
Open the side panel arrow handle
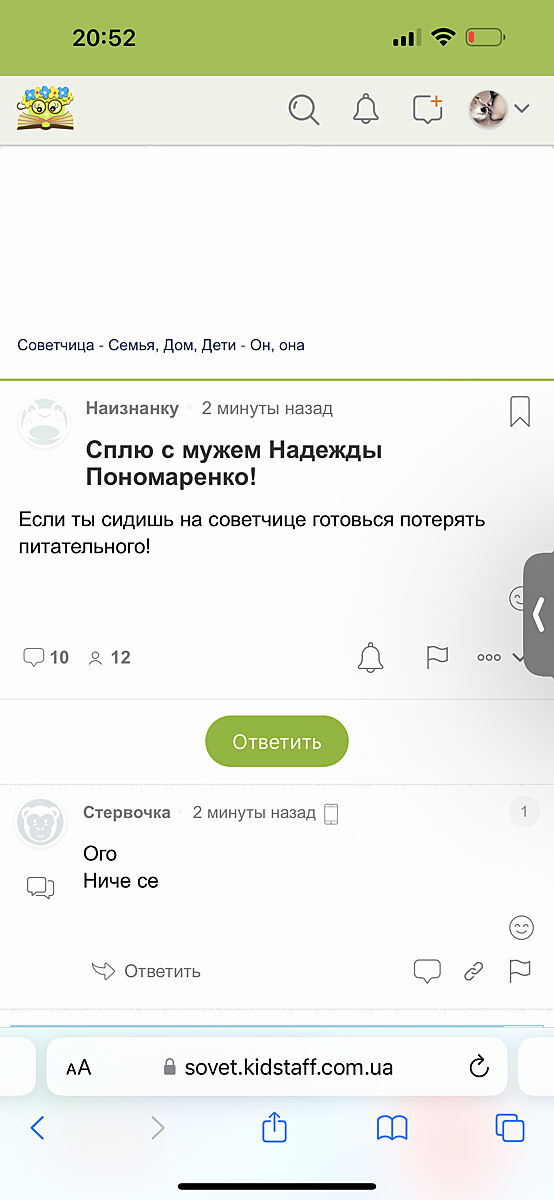coord(539,614)
